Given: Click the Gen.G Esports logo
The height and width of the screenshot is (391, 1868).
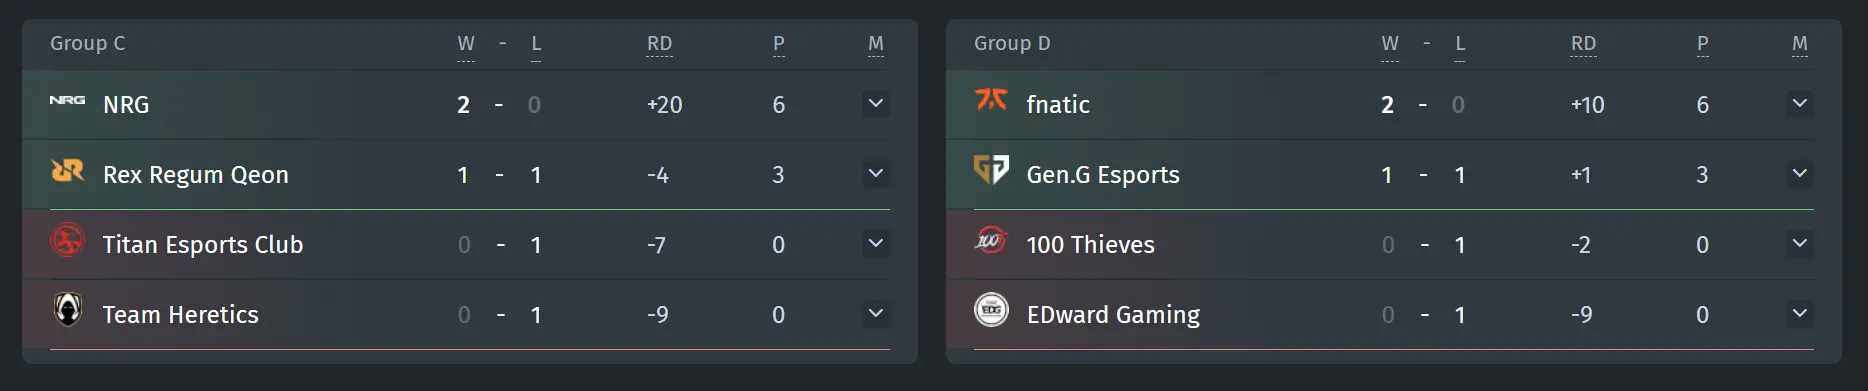Looking at the screenshot, I should pos(991,169).
